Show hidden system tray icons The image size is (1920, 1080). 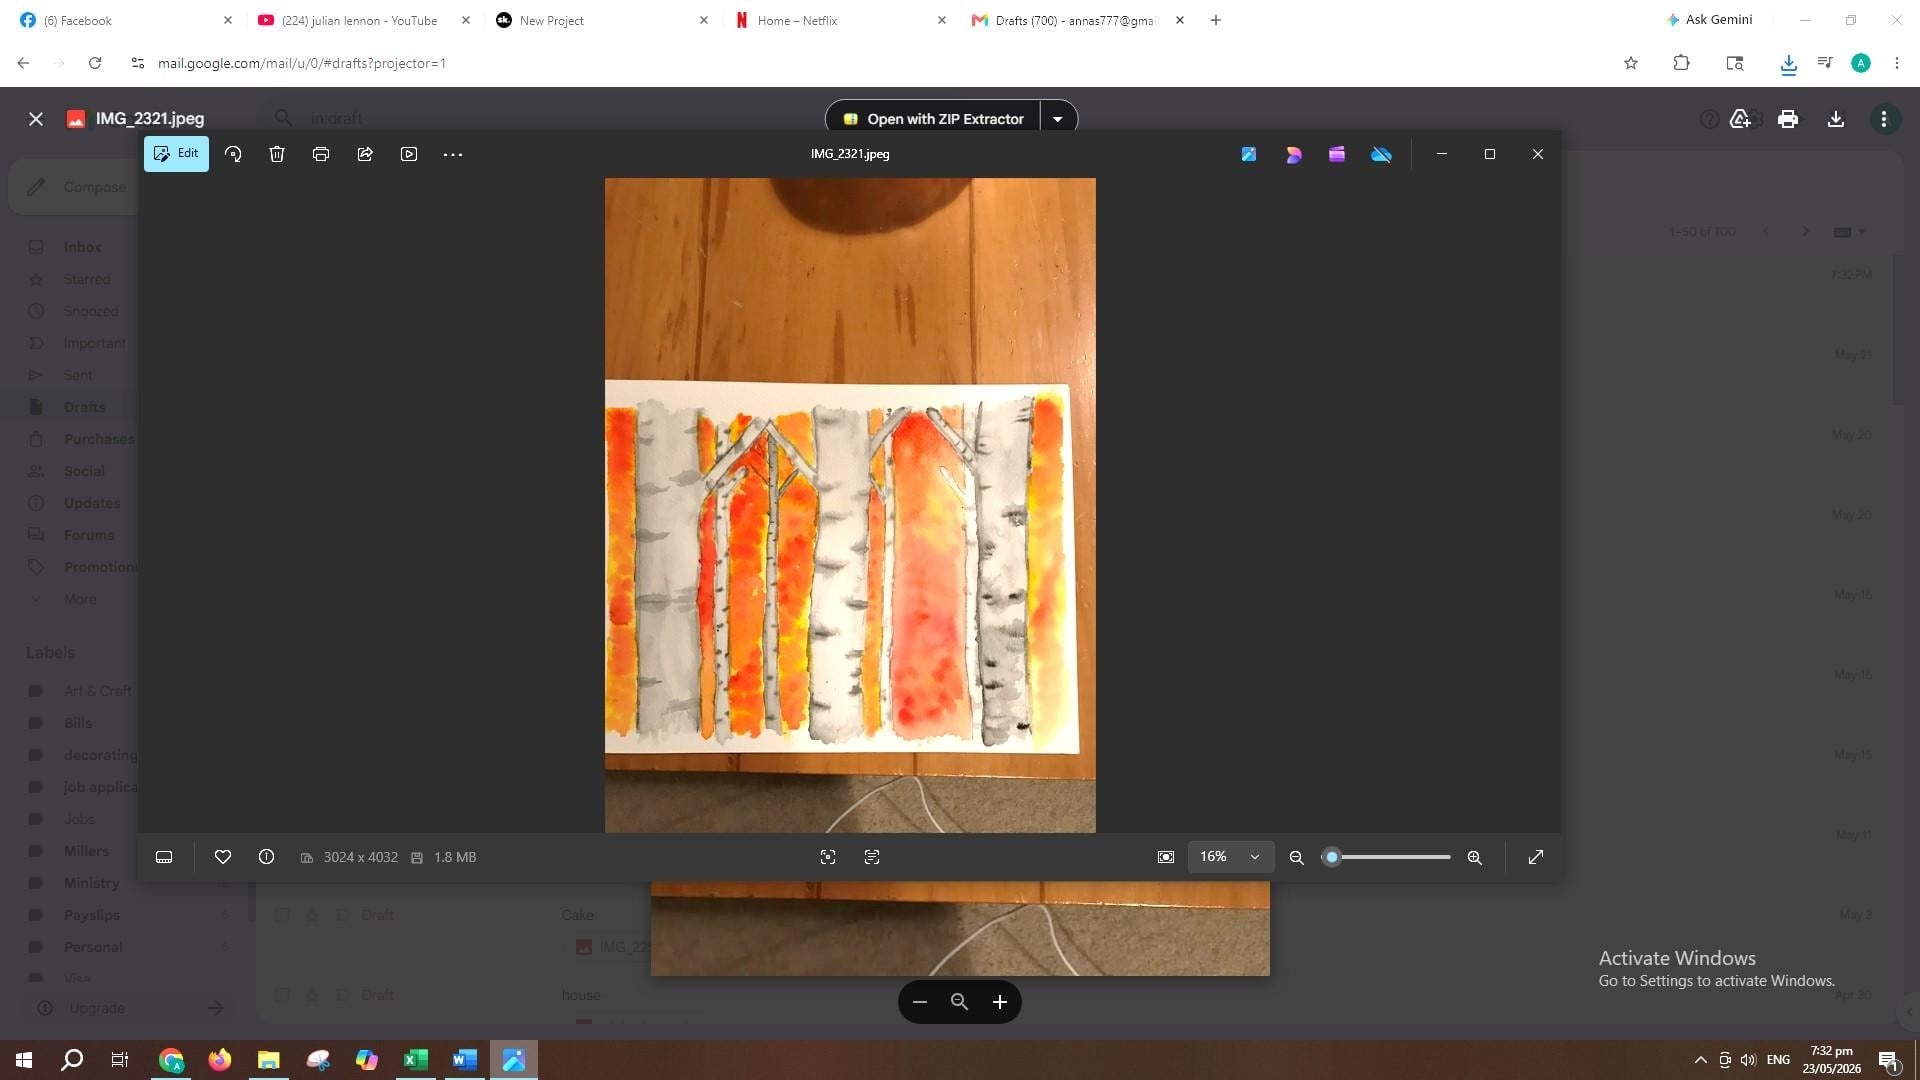point(1700,1060)
